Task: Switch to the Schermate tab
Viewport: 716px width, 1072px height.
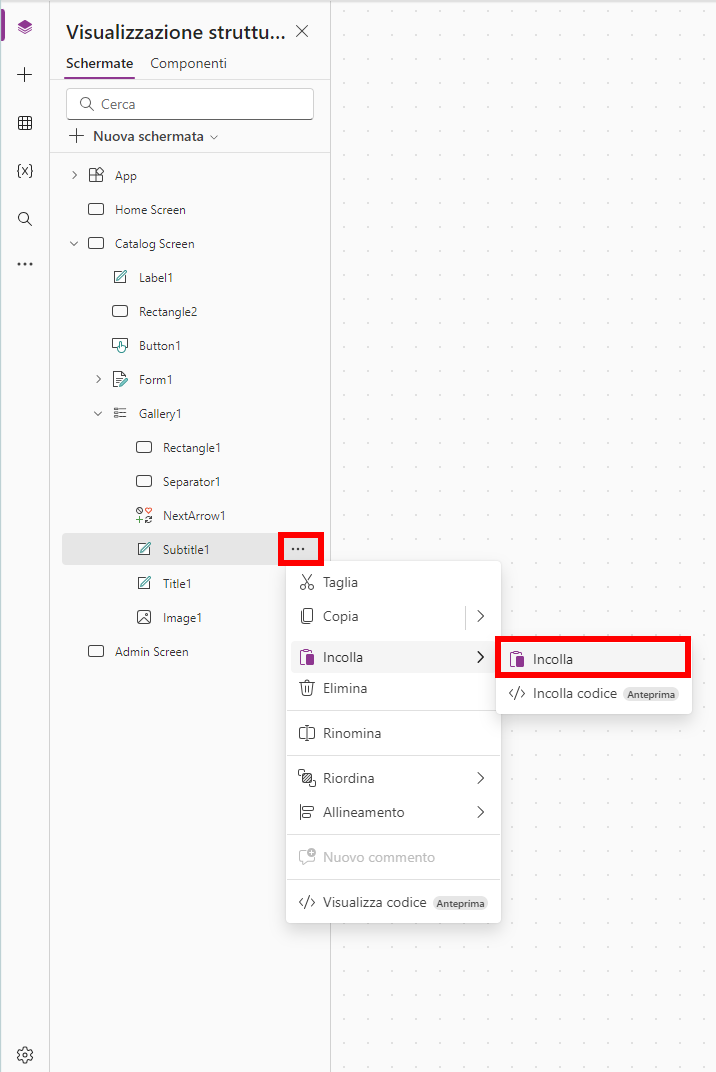Action: (x=100, y=64)
